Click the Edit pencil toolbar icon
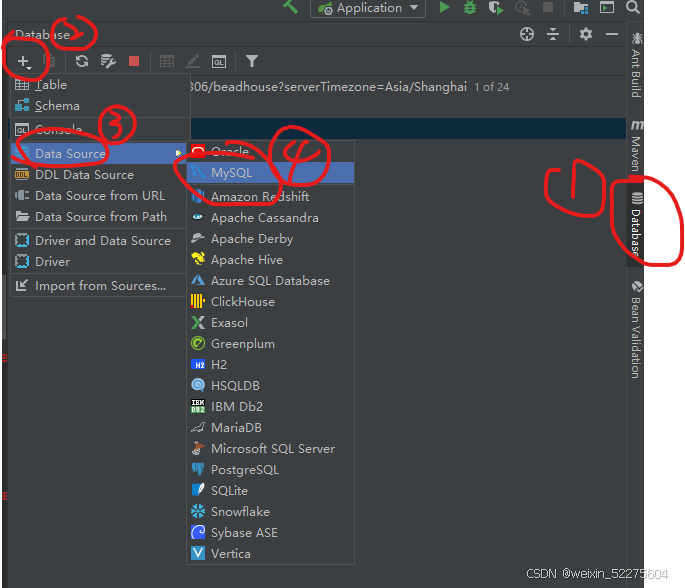 pos(193,61)
